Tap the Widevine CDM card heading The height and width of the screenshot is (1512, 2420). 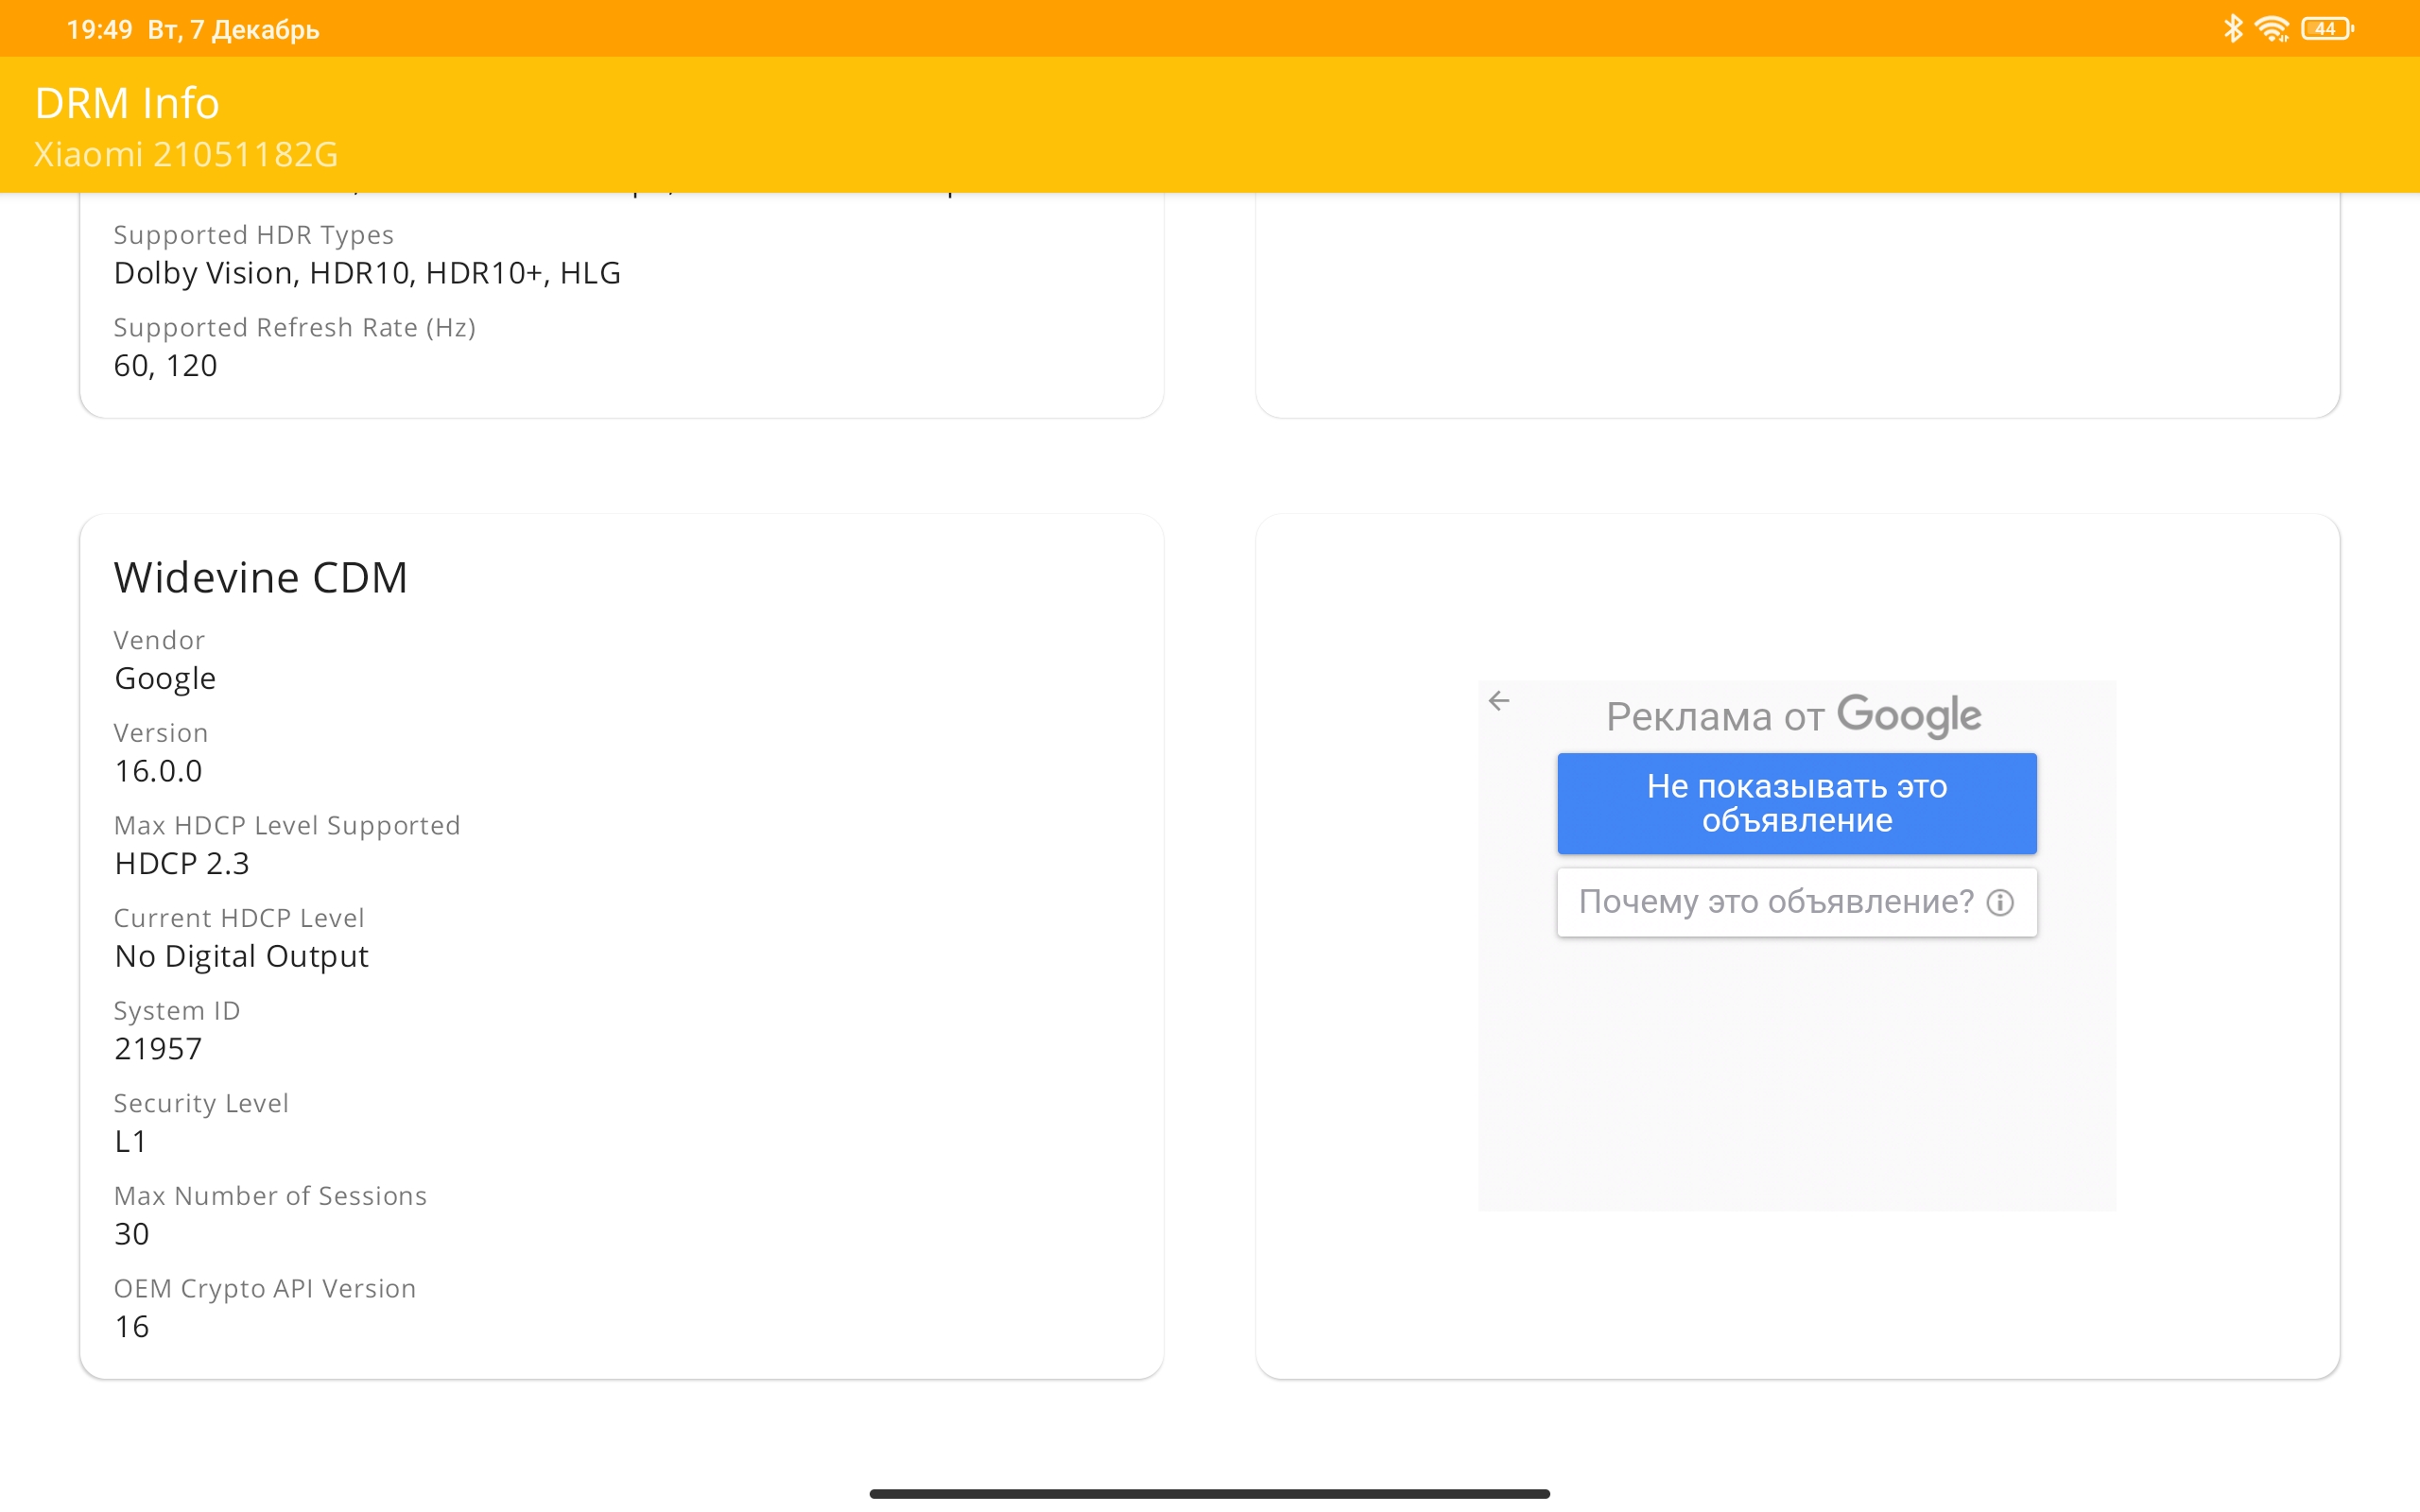(x=261, y=578)
